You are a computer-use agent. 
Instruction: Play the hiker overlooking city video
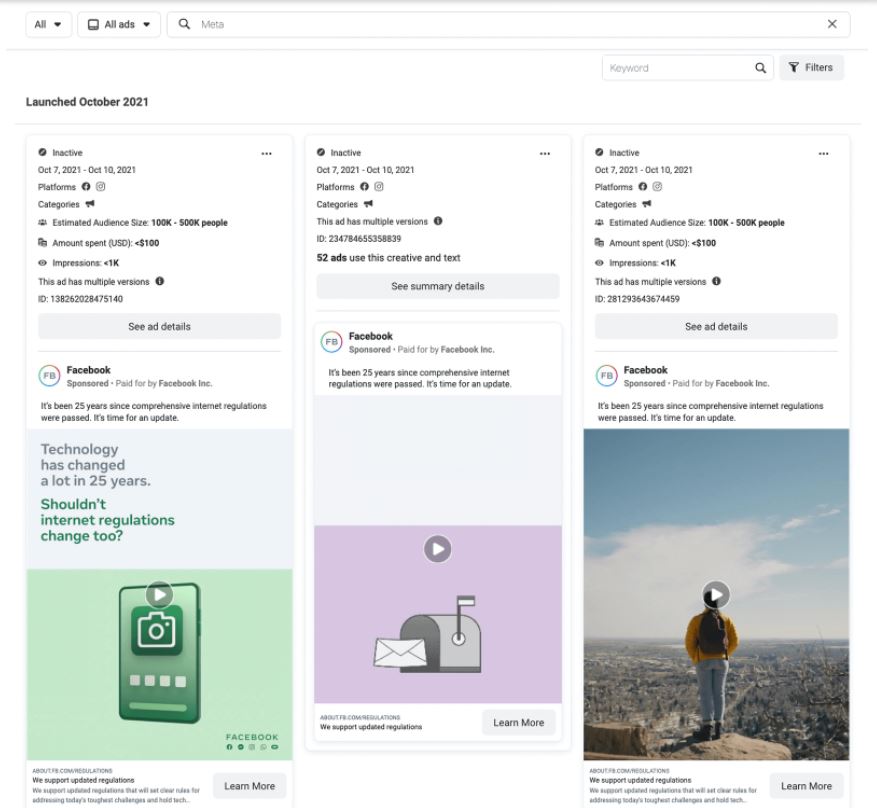click(715, 595)
